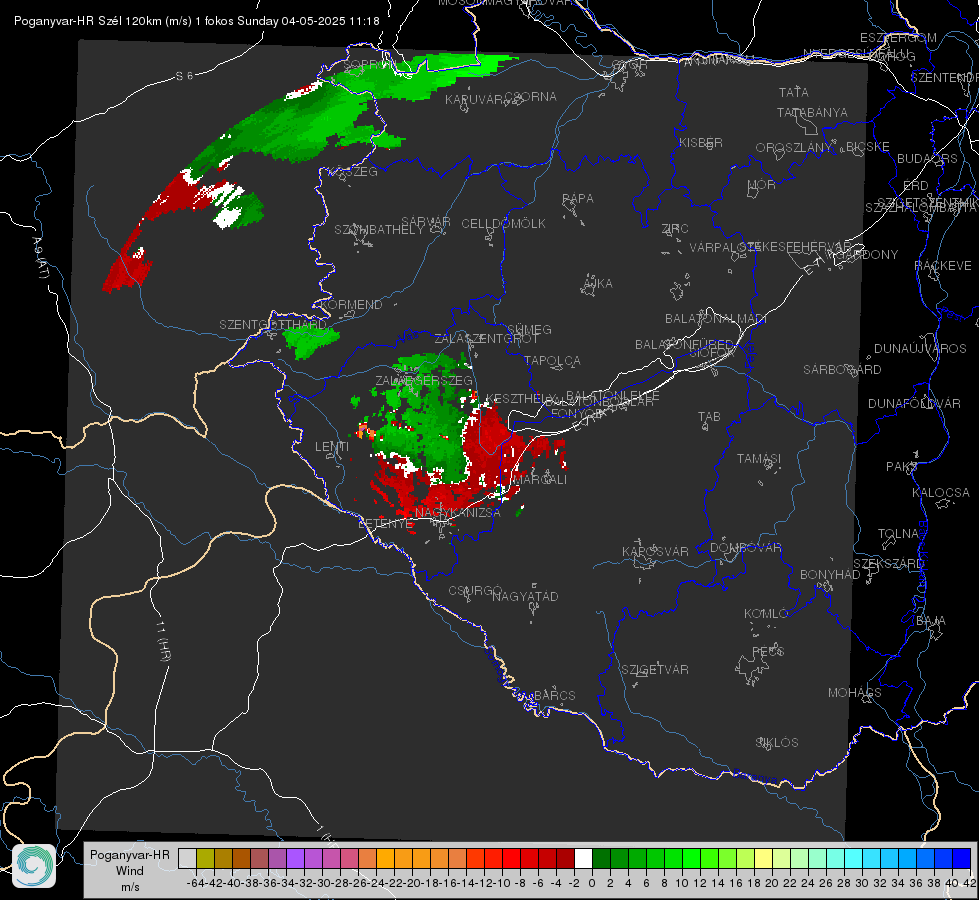
Task: Click the 'TAMASI' city label
Action: tap(759, 459)
